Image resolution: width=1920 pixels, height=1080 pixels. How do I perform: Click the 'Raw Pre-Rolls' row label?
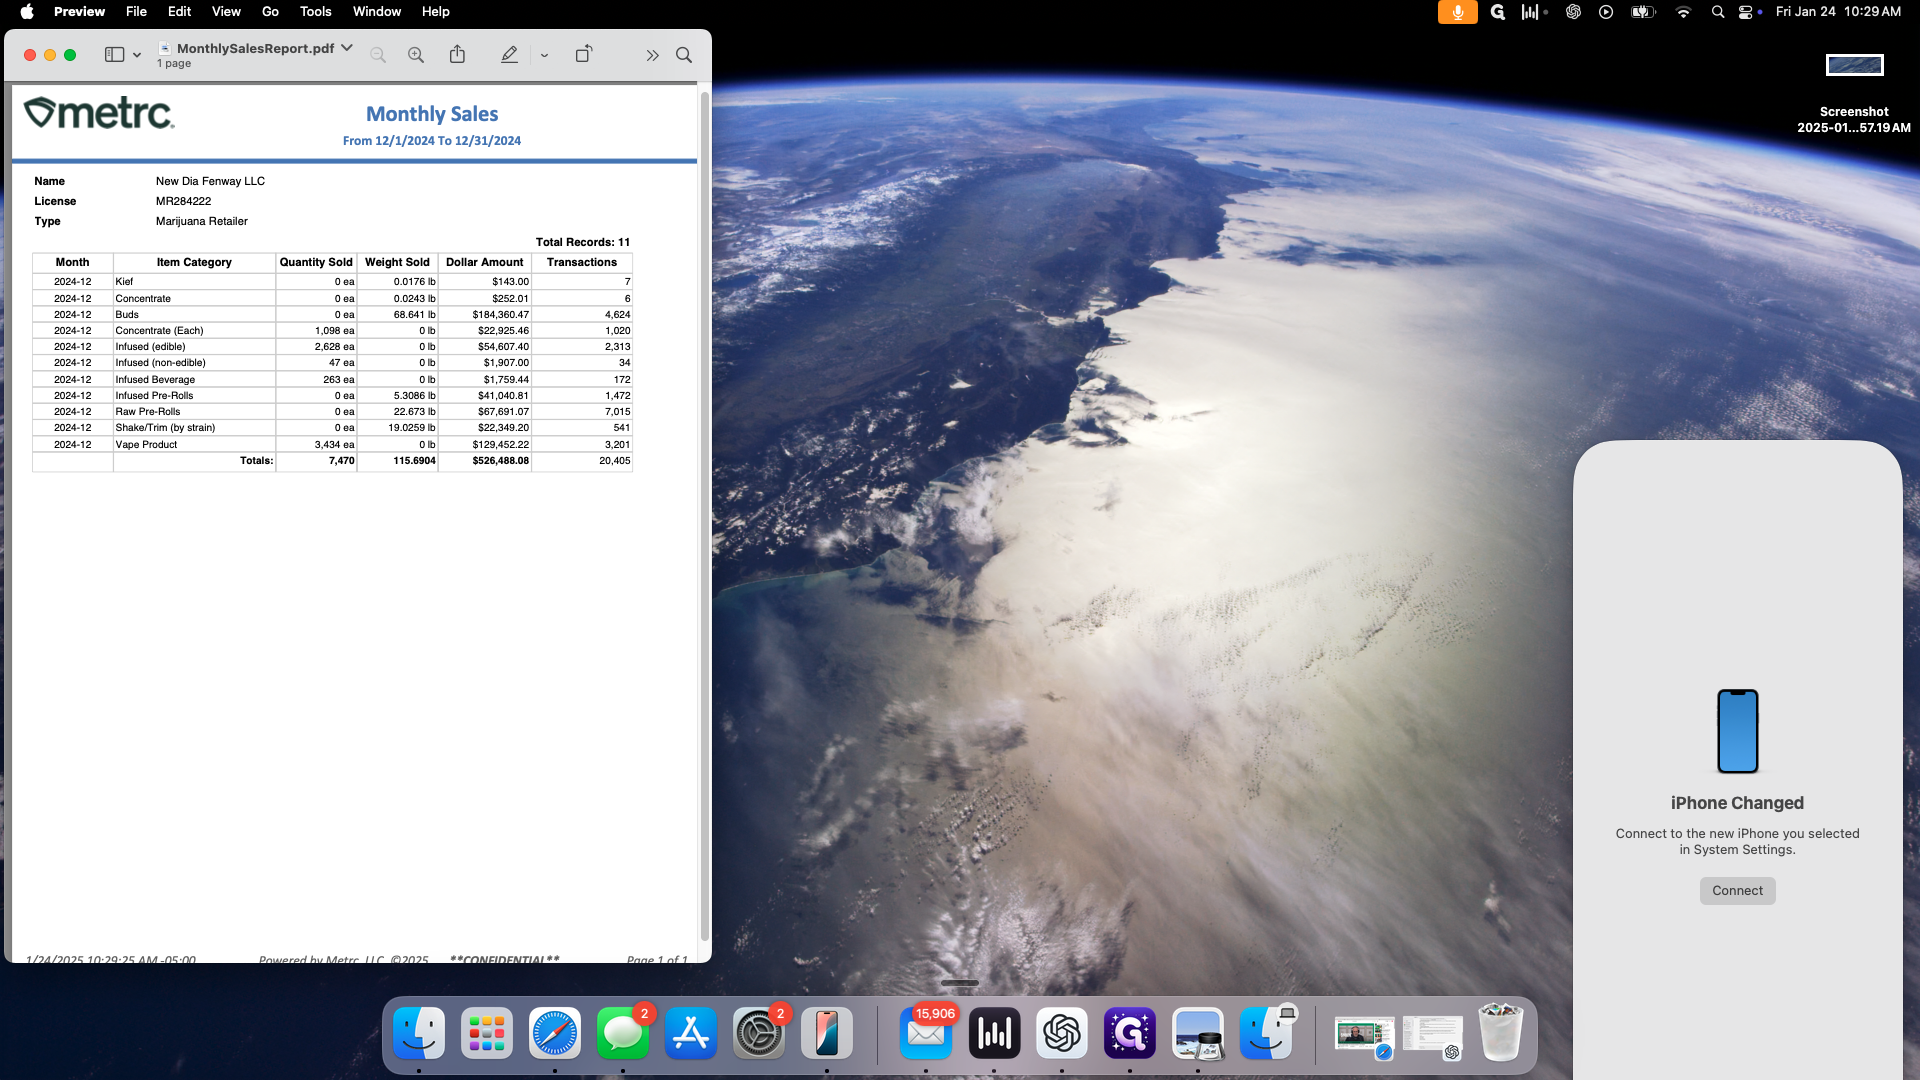tap(148, 412)
